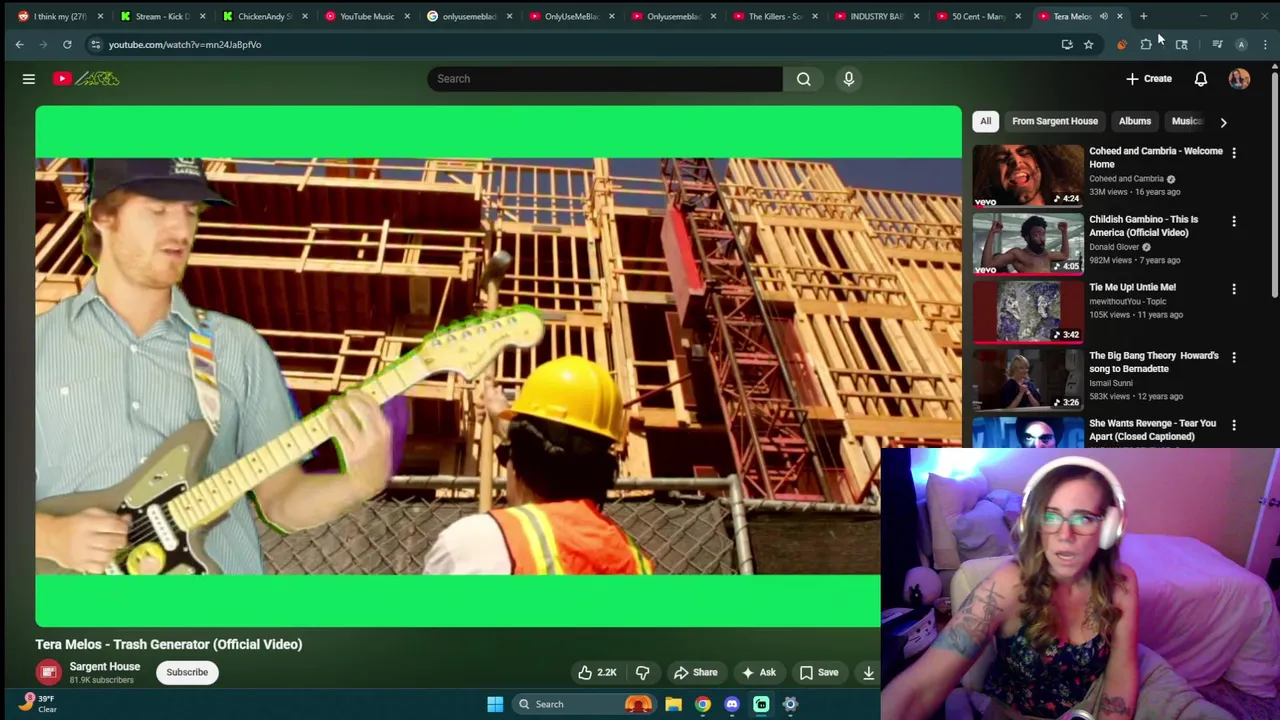Switch to the INDUSTRY BABY tab

pos(877,16)
